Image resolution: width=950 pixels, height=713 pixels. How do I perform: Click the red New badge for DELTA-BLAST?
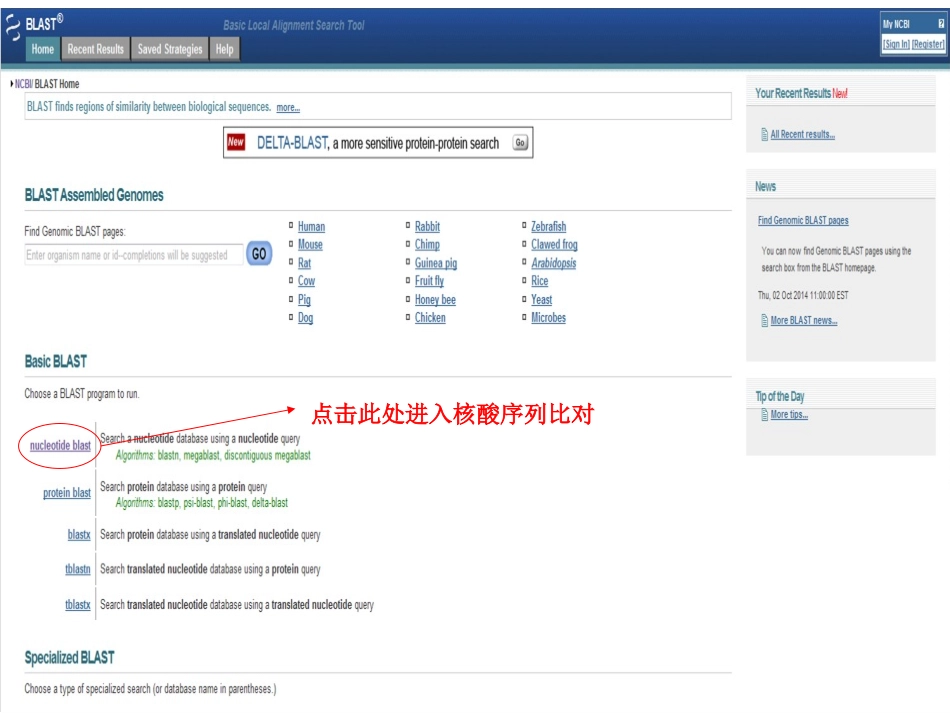click(236, 142)
